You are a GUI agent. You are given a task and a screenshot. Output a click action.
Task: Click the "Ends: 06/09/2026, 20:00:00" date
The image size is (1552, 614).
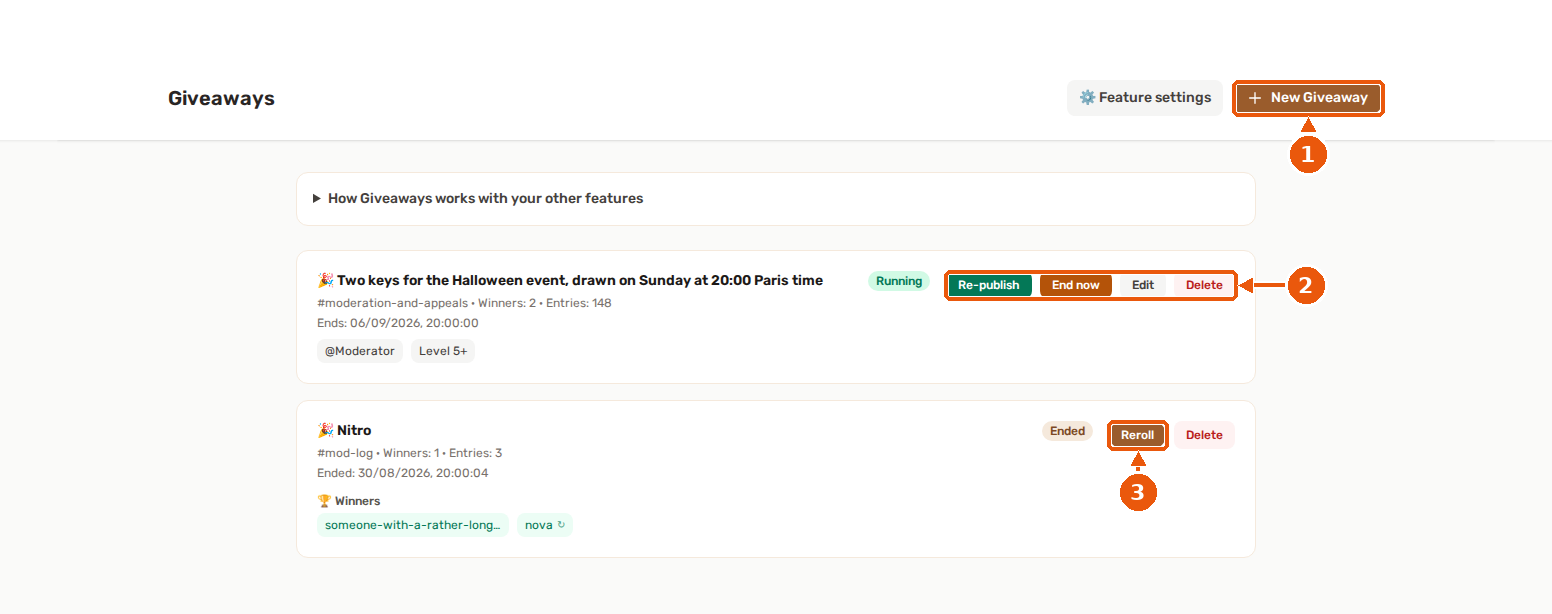(x=398, y=323)
